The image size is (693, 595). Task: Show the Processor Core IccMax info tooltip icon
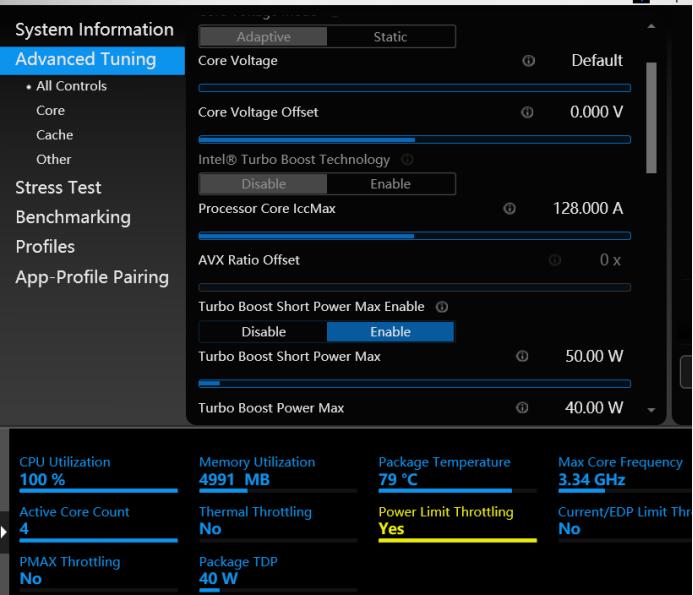click(x=509, y=209)
